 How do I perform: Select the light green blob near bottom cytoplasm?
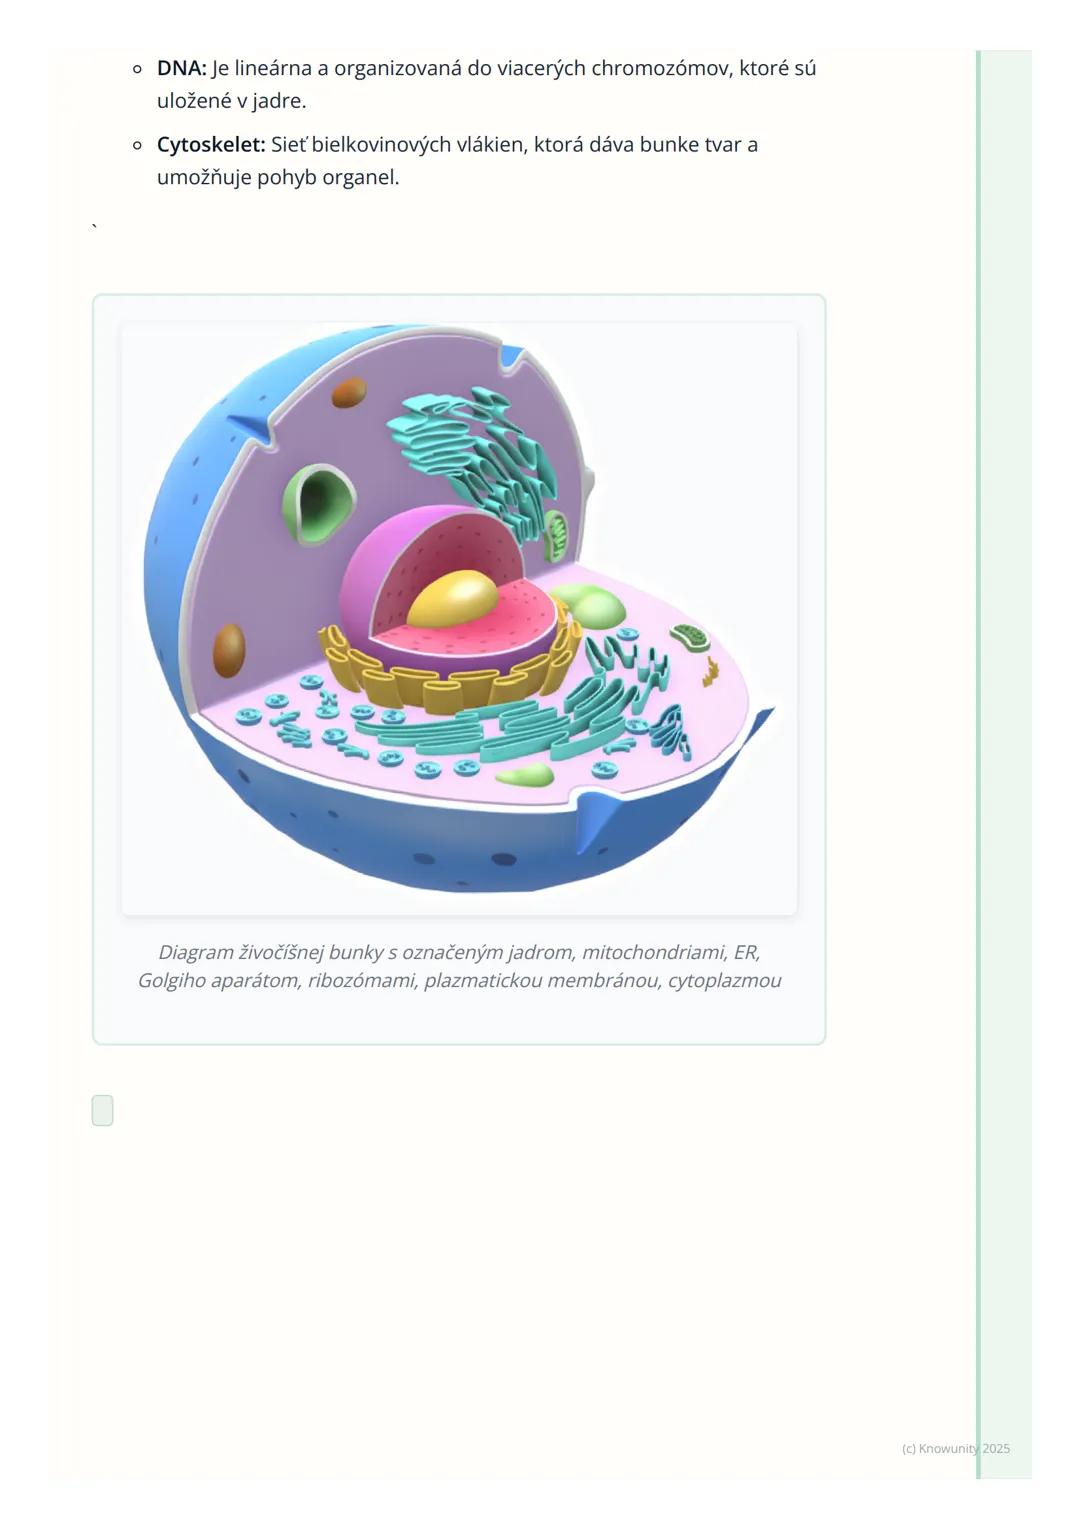(525, 776)
